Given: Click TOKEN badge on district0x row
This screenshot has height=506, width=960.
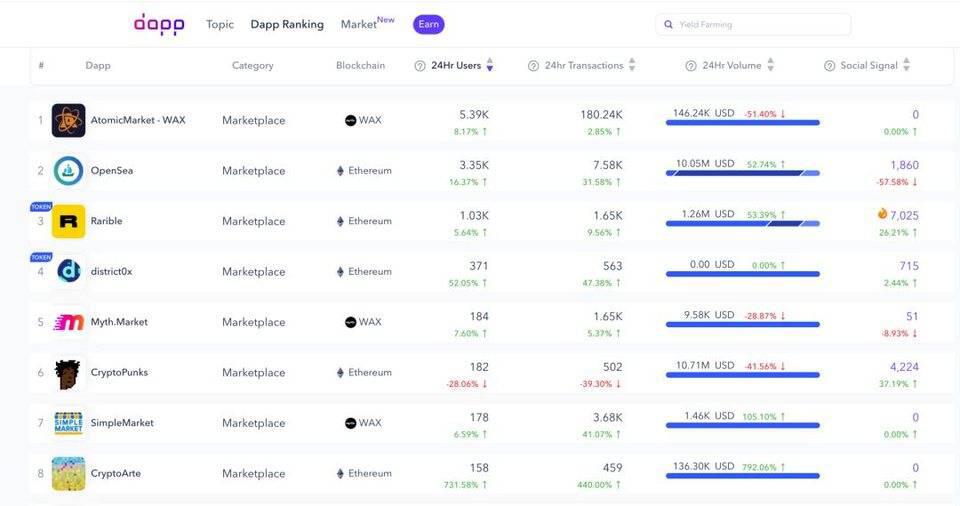Looking at the screenshot, I should [x=41, y=257].
